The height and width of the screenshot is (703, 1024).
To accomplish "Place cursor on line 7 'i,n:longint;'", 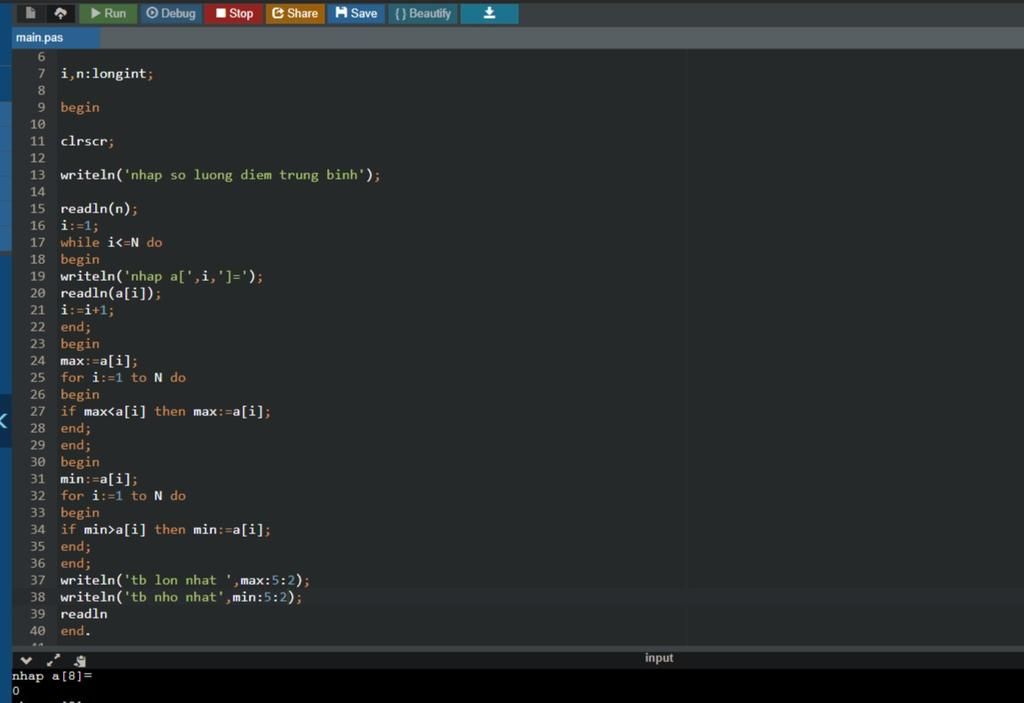I will click(x=106, y=74).
